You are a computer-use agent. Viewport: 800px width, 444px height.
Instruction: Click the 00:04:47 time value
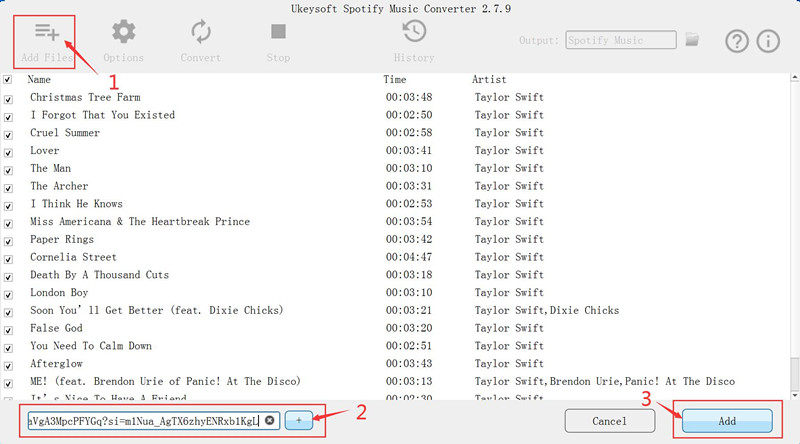pos(409,257)
